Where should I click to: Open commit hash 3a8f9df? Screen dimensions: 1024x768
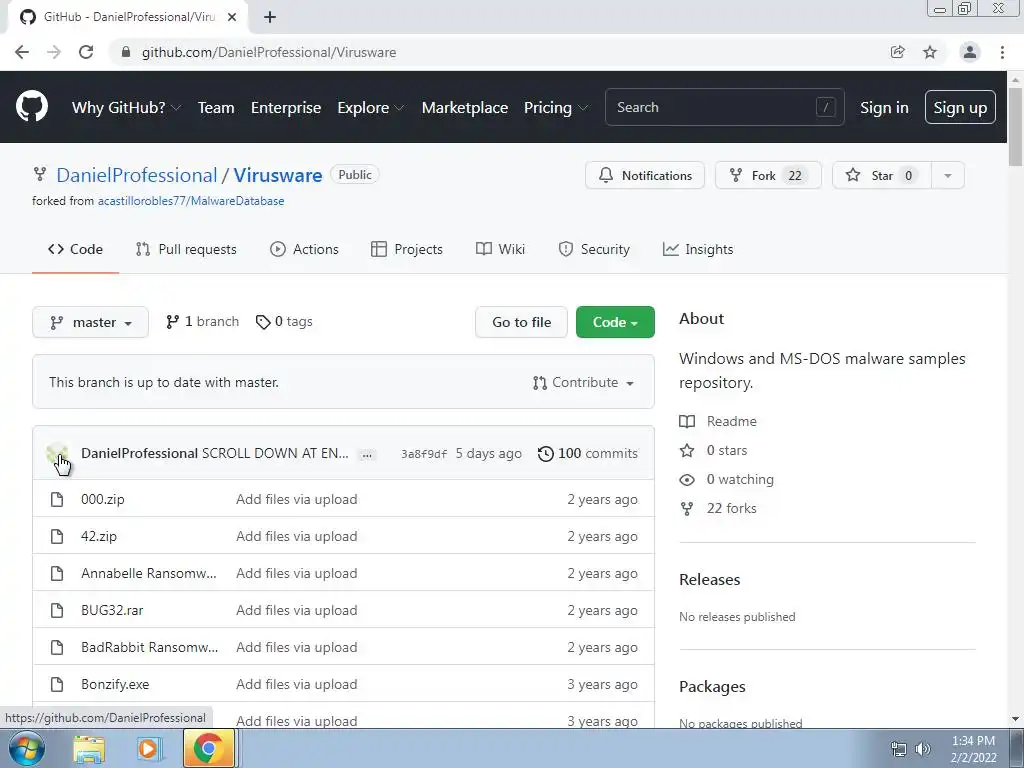[424, 455]
